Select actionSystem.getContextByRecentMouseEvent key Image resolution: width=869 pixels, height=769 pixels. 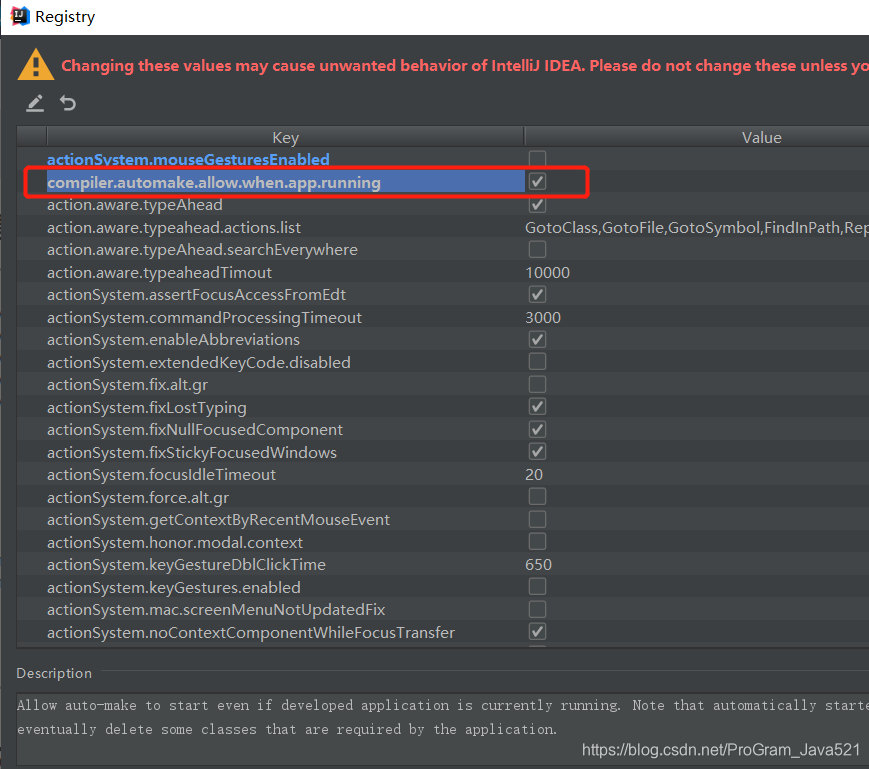pyautogui.click(x=218, y=520)
